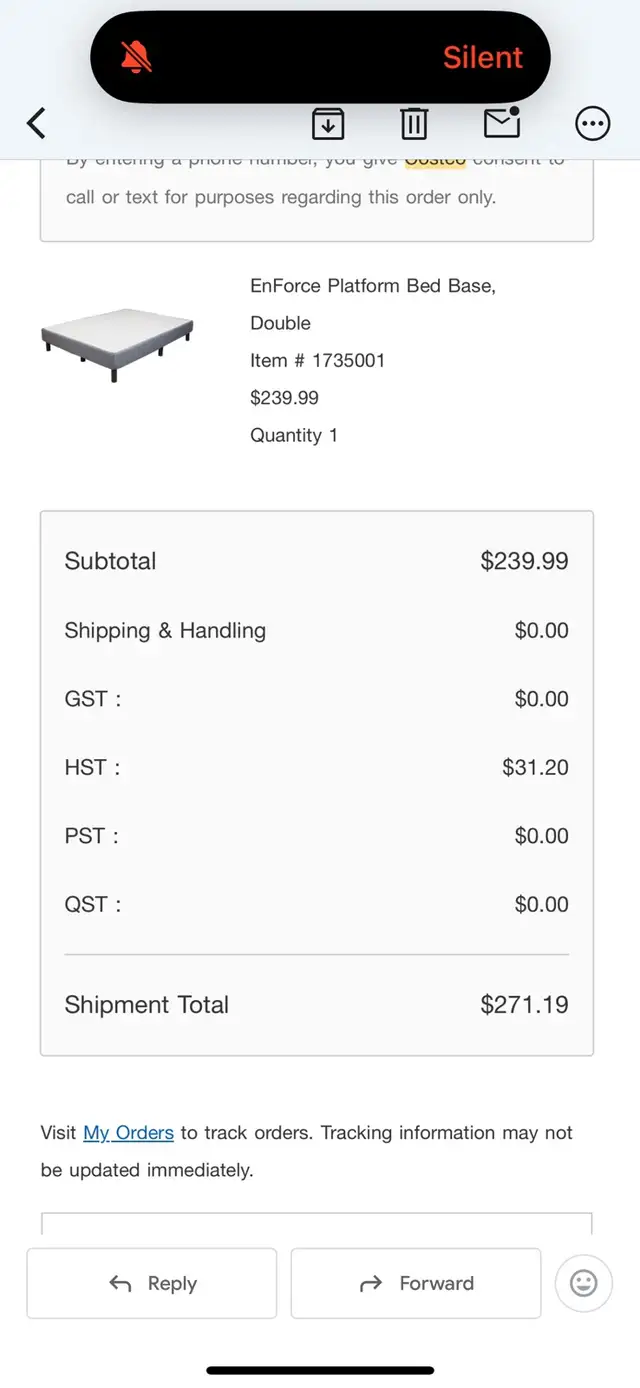This screenshot has height=1388, width=640.
Task: Tap the back arrow icon
Action: point(37,123)
